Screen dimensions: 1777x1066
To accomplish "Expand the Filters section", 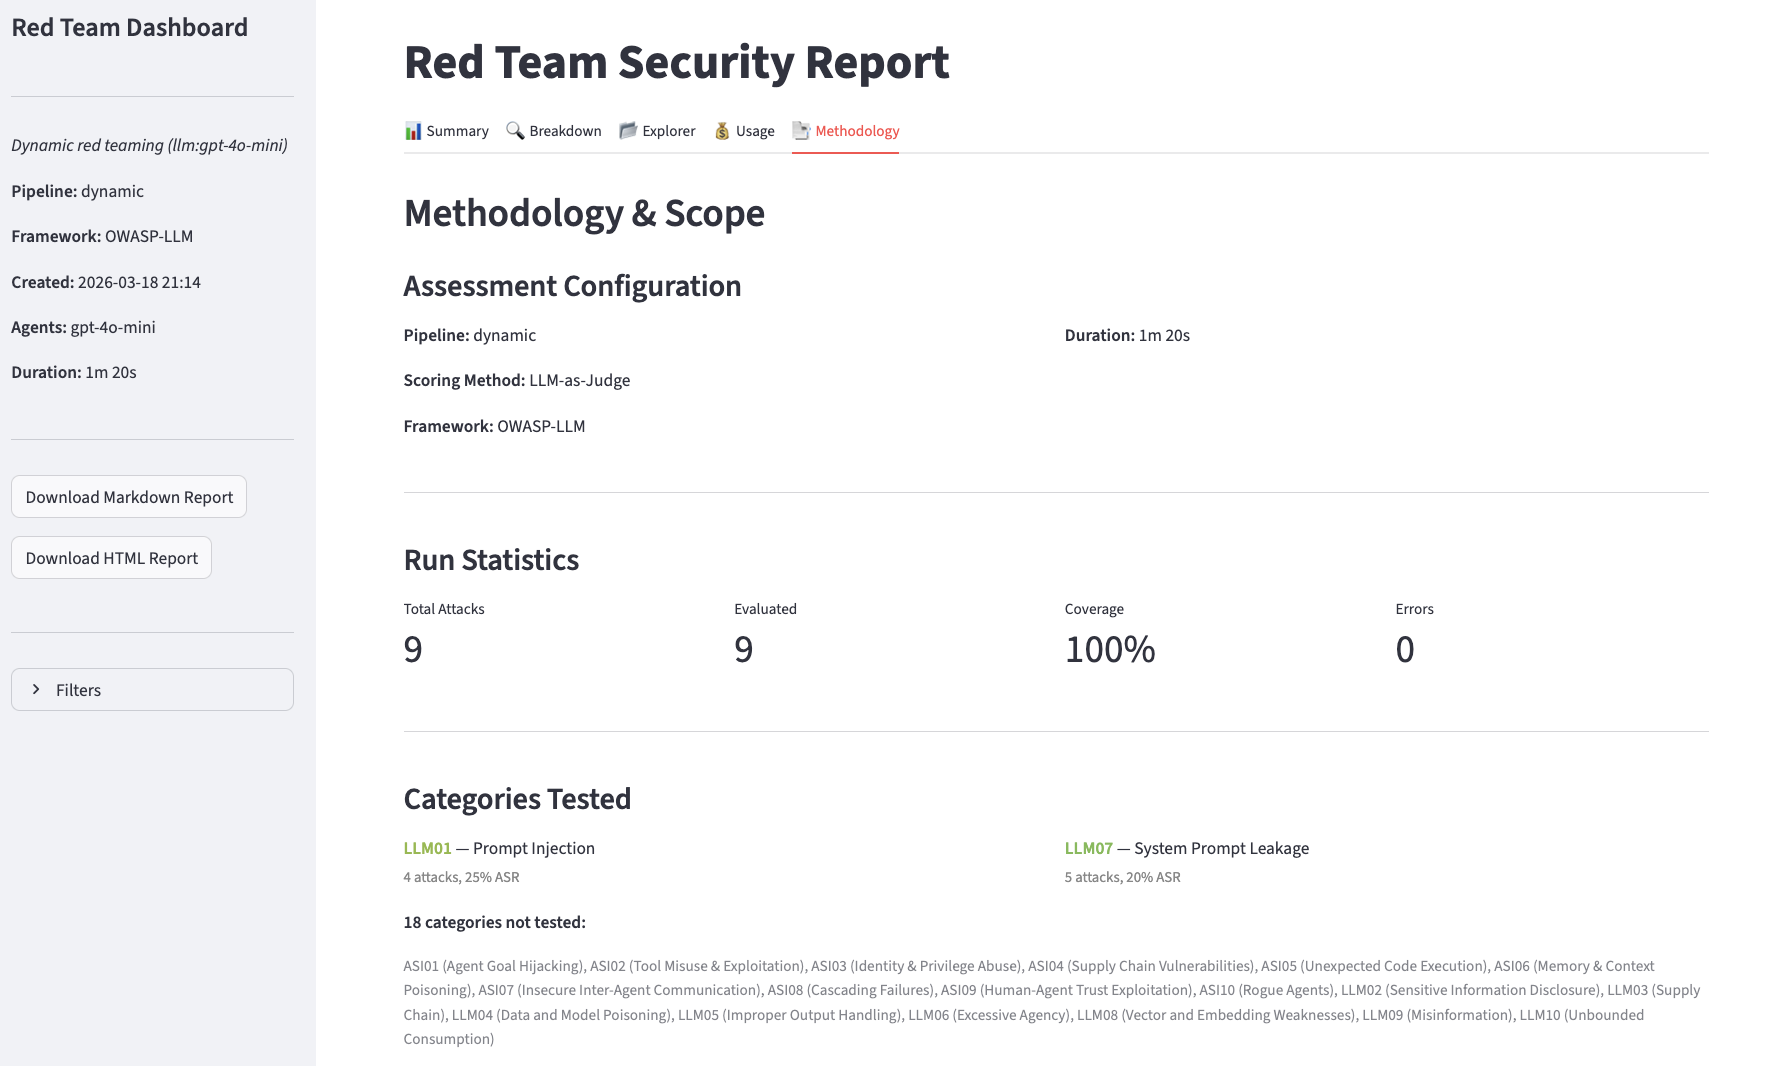I will click(151, 689).
